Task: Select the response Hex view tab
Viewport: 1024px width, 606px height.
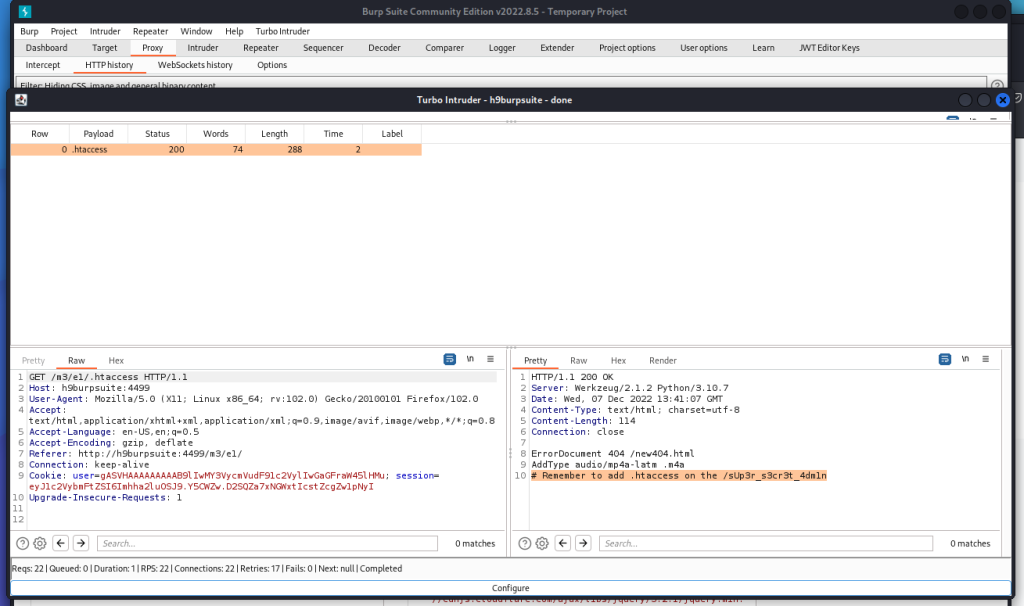Action: [x=618, y=360]
